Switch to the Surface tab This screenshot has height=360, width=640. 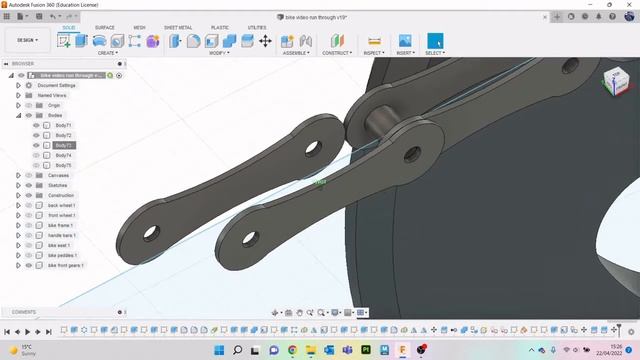pyautogui.click(x=104, y=27)
